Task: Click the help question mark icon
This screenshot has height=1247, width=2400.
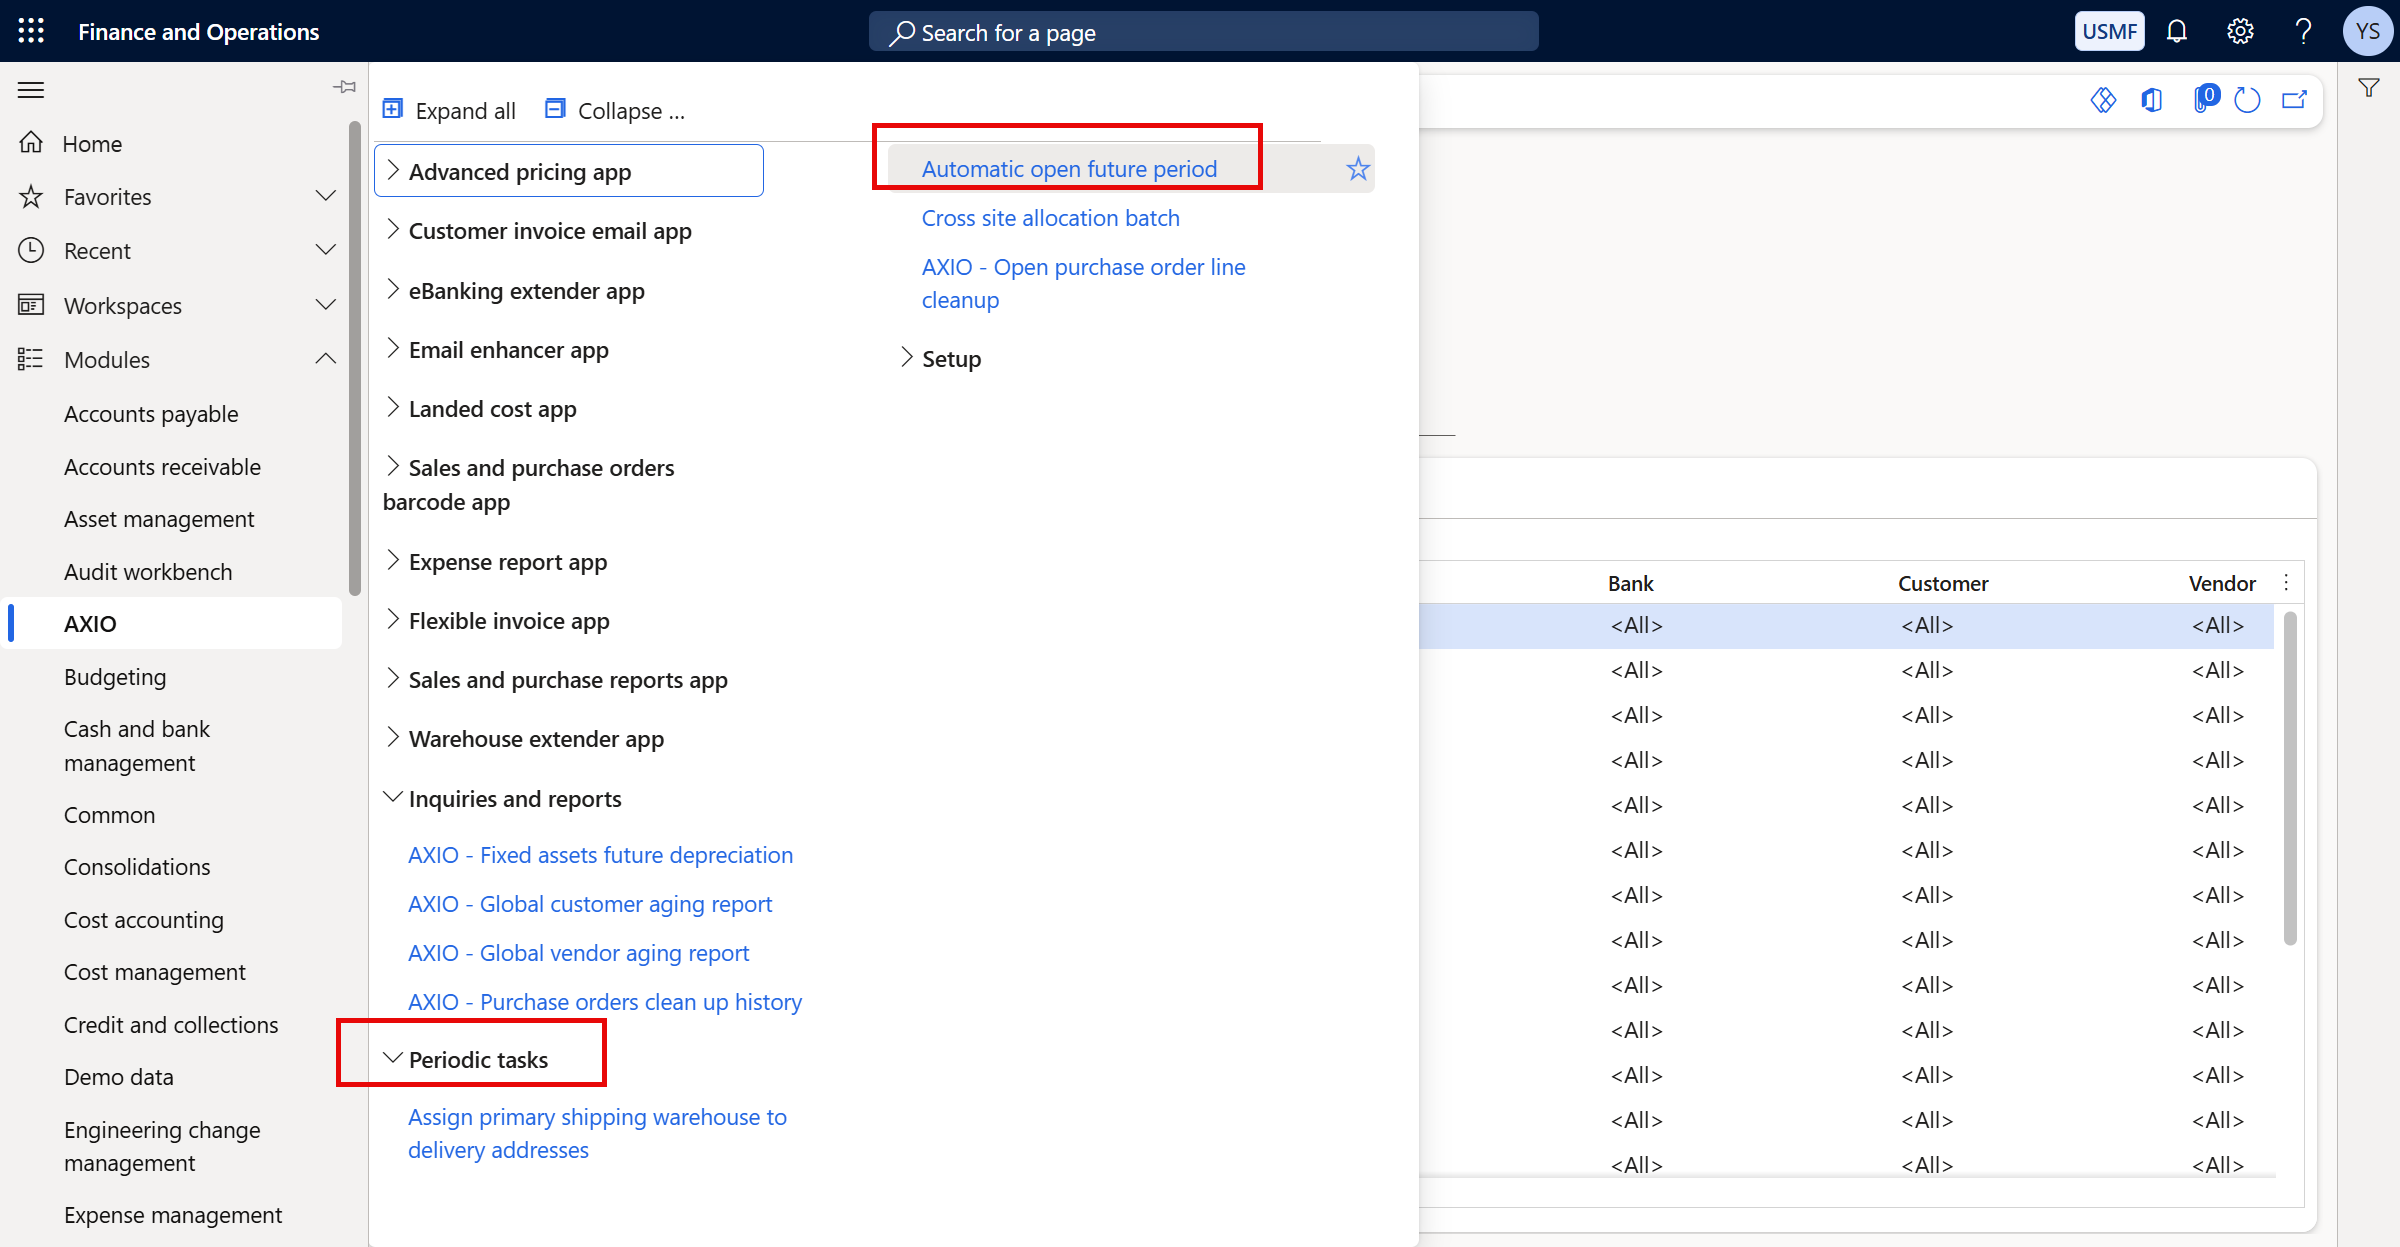Action: coord(2304,31)
